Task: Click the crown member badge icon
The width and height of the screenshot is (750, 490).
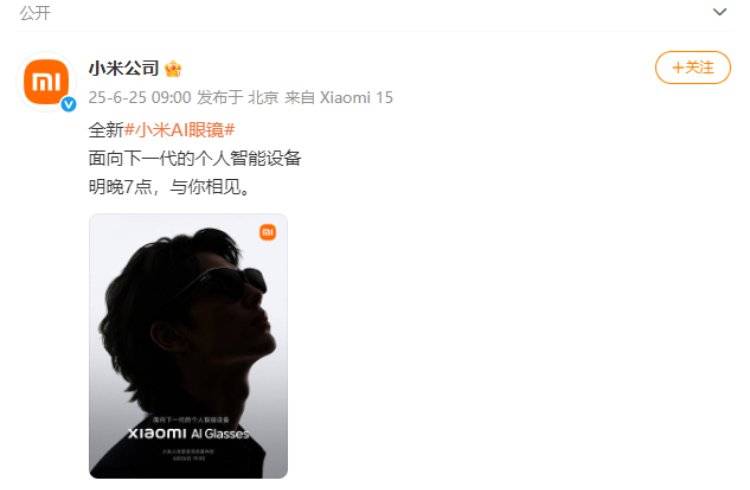Action: point(173,69)
